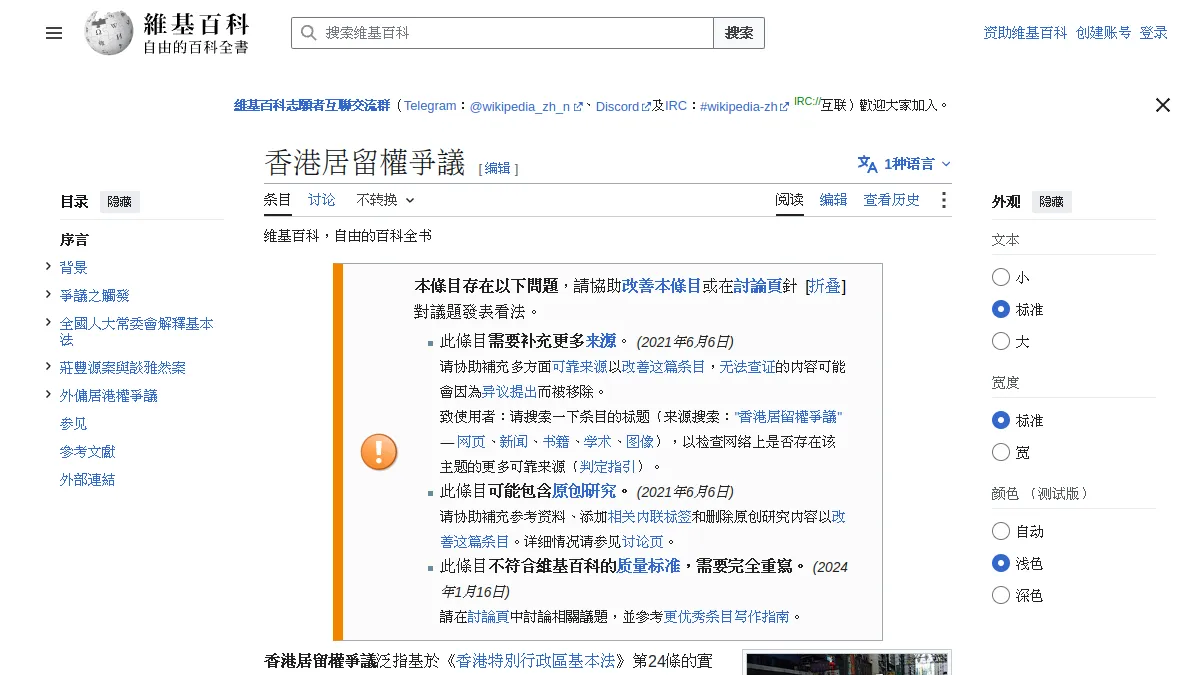Click the 异议提出 link
This screenshot has width=1200, height=675.
(510, 392)
